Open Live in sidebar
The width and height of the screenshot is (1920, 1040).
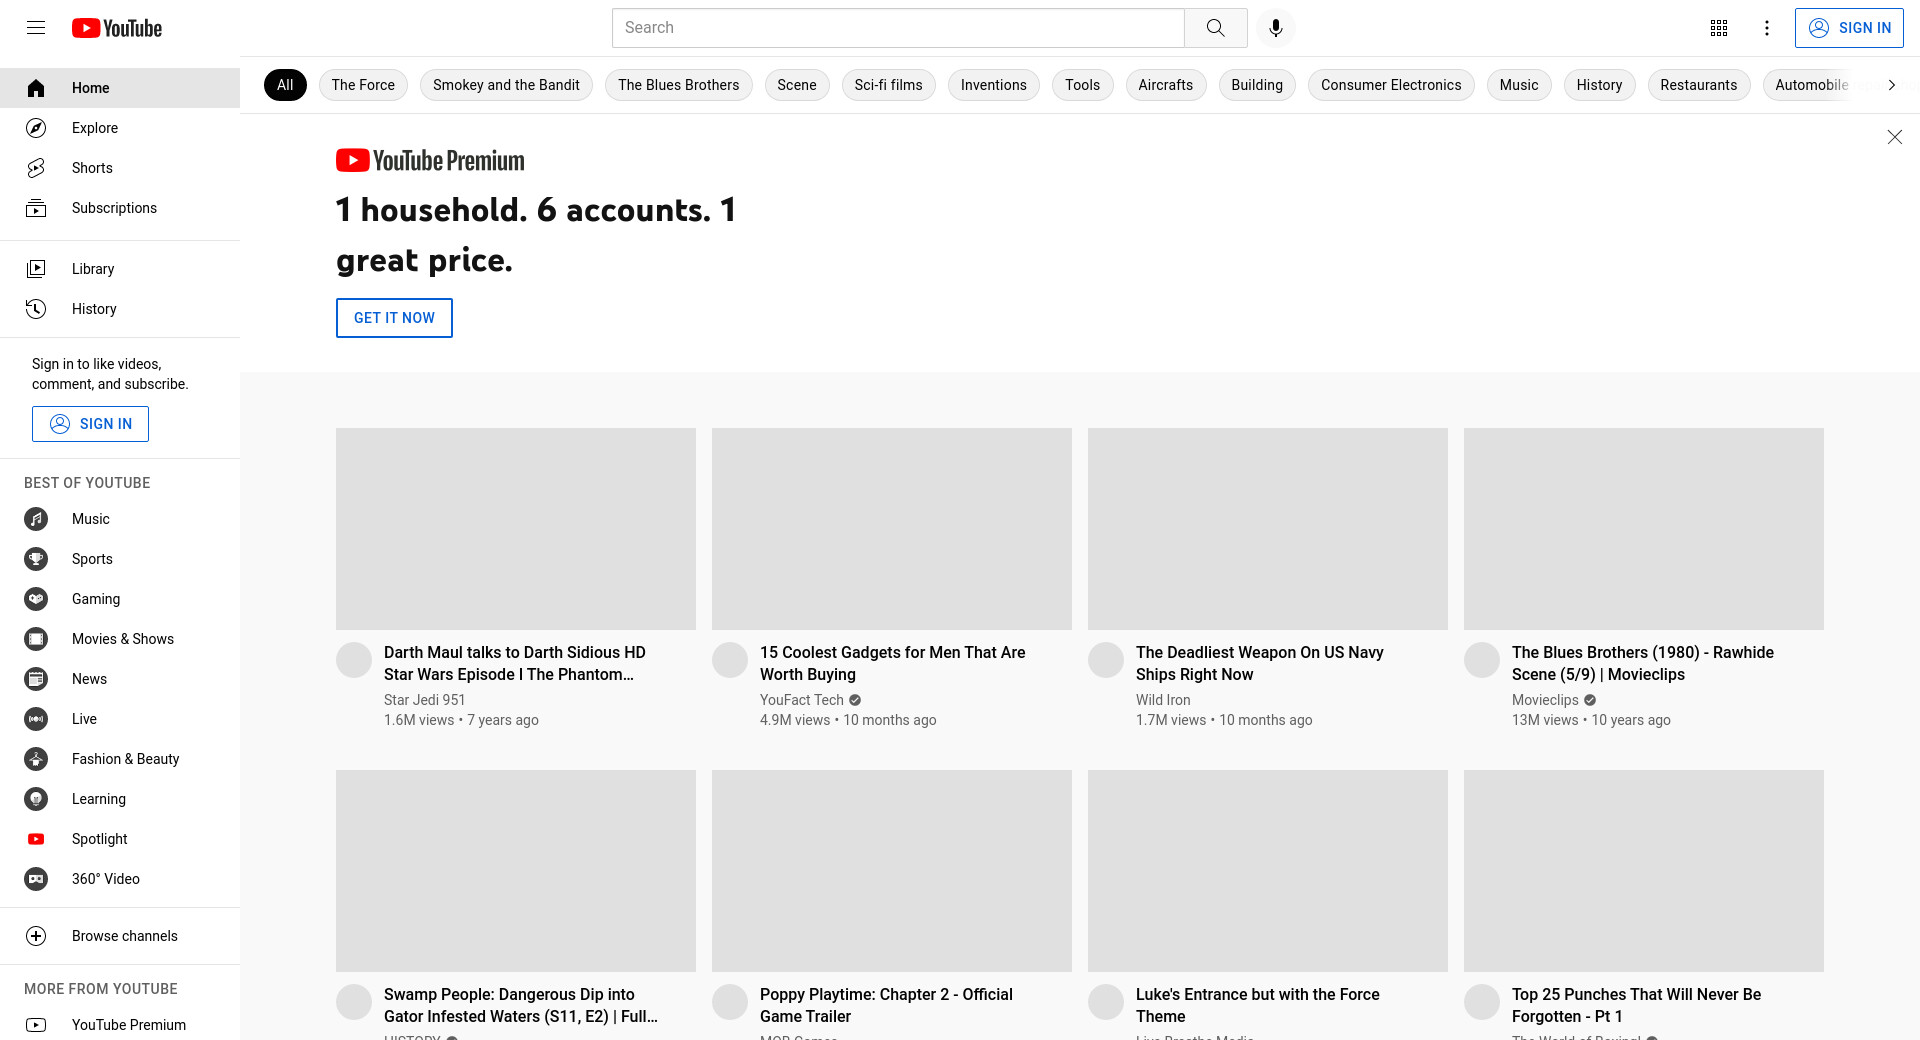[x=120, y=719]
